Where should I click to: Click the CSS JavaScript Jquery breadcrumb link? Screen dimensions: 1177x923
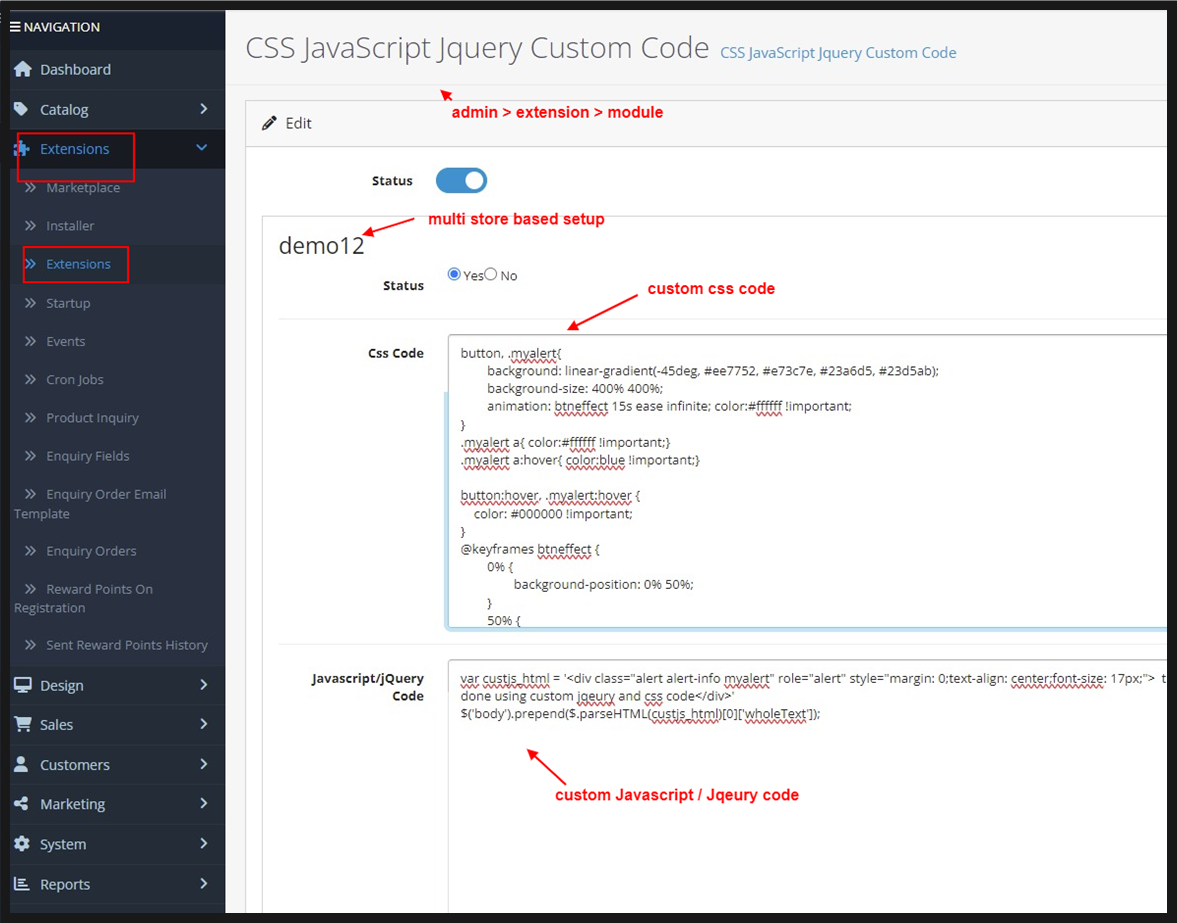[x=838, y=53]
